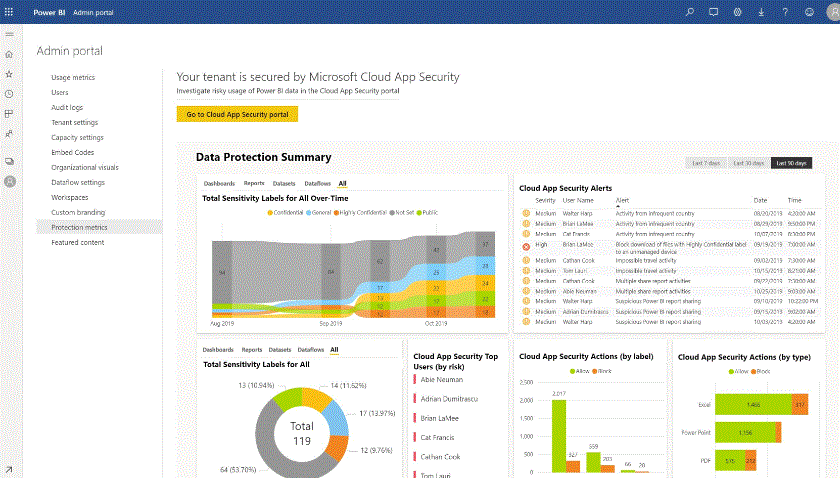Open the app launcher waffle icon
Viewport: 840px width, 478px height.
click(x=9, y=12)
